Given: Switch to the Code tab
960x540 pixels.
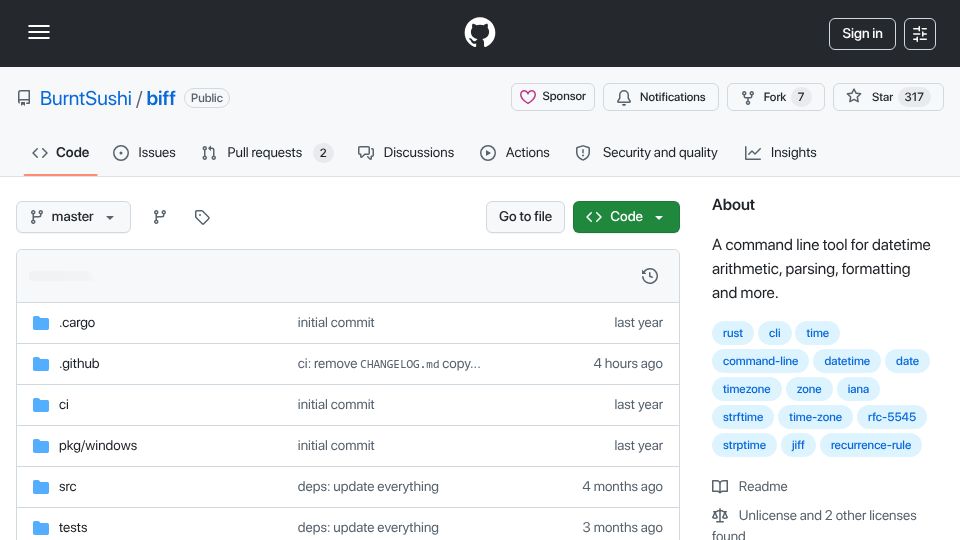Looking at the screenshot, I should (61, 152).
